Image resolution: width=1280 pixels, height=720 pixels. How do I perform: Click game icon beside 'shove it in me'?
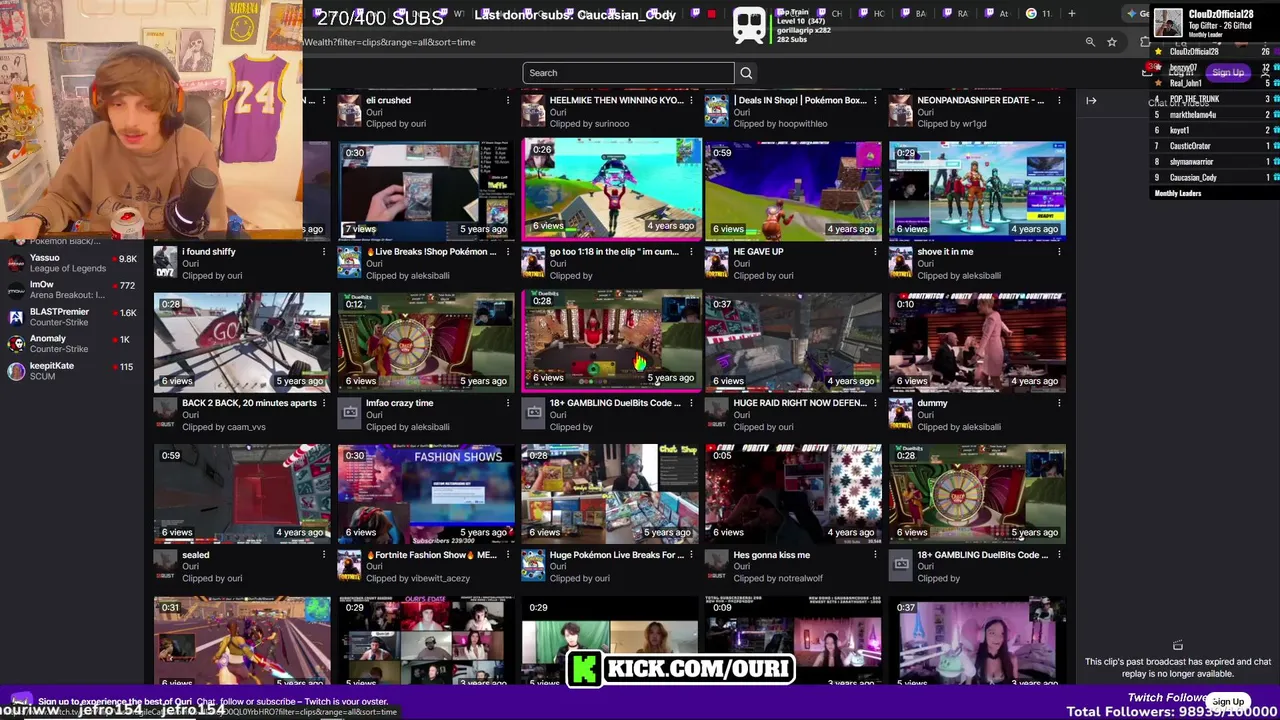click(901, 264)
